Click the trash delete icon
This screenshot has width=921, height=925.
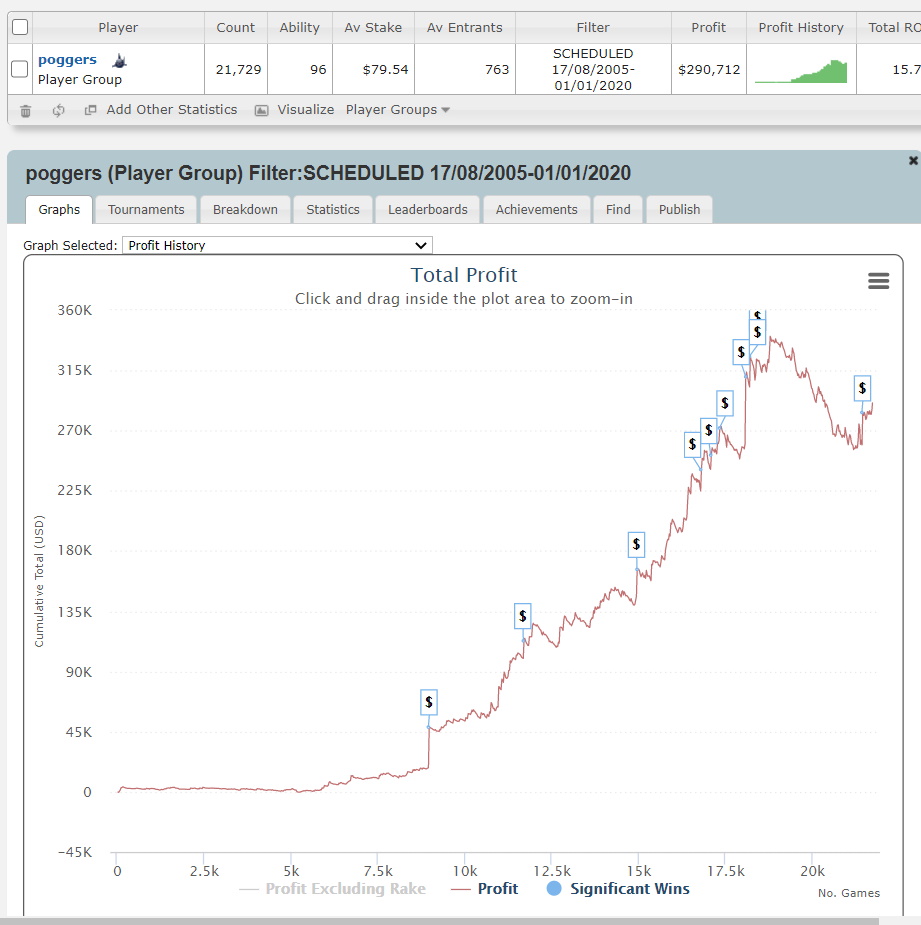(x=25, y=110)
